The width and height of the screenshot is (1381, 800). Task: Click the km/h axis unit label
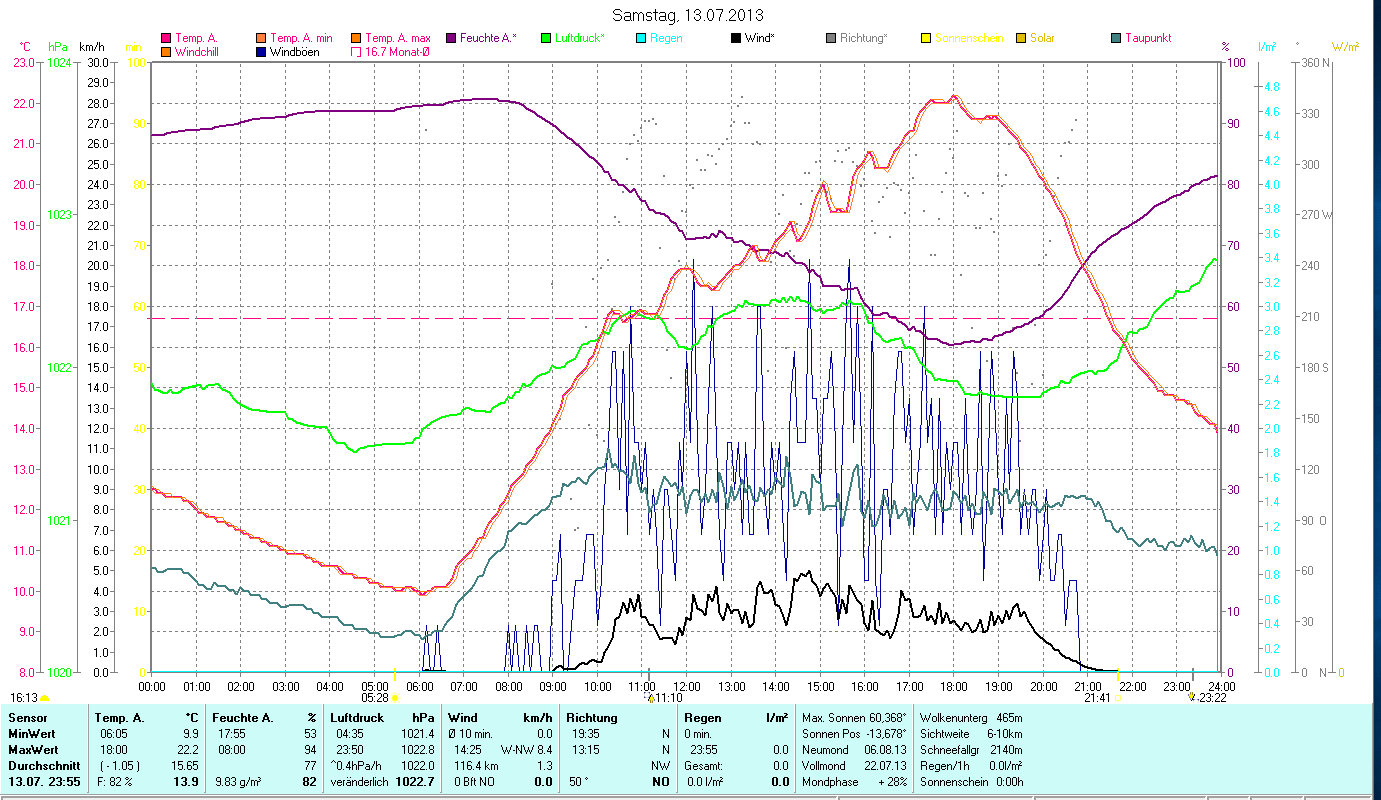click(91, 47)
